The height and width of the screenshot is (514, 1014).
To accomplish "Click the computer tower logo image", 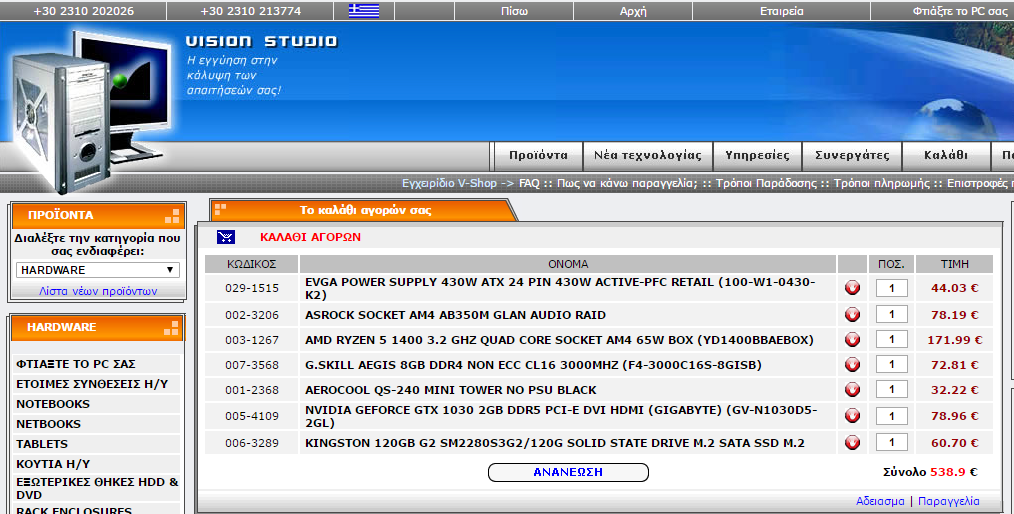I will coord(91,110).
